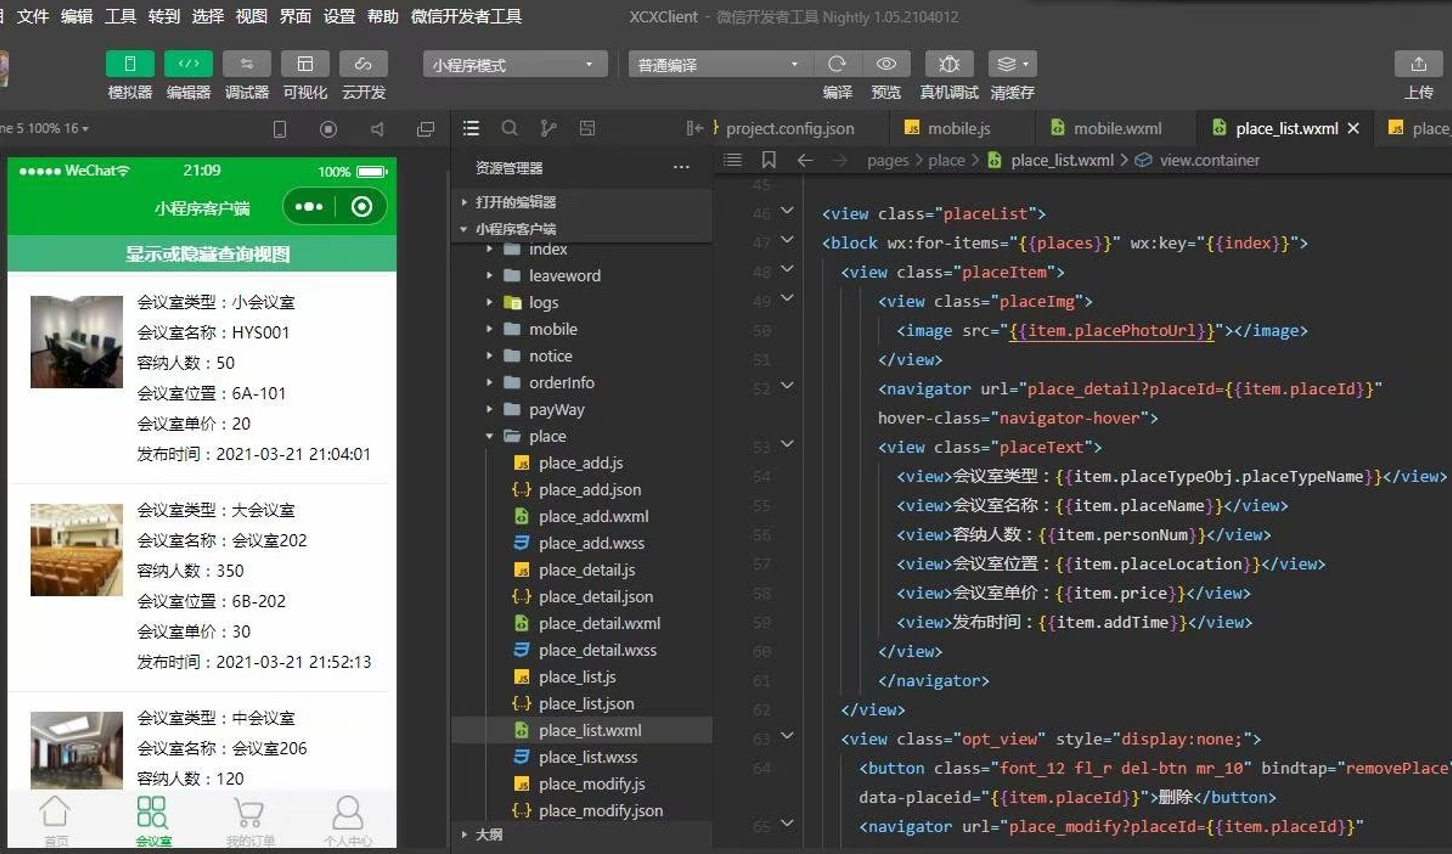Click the simulator phone rotate icon
Viewport: 1452px width, 854px height.
click(280, 129)
